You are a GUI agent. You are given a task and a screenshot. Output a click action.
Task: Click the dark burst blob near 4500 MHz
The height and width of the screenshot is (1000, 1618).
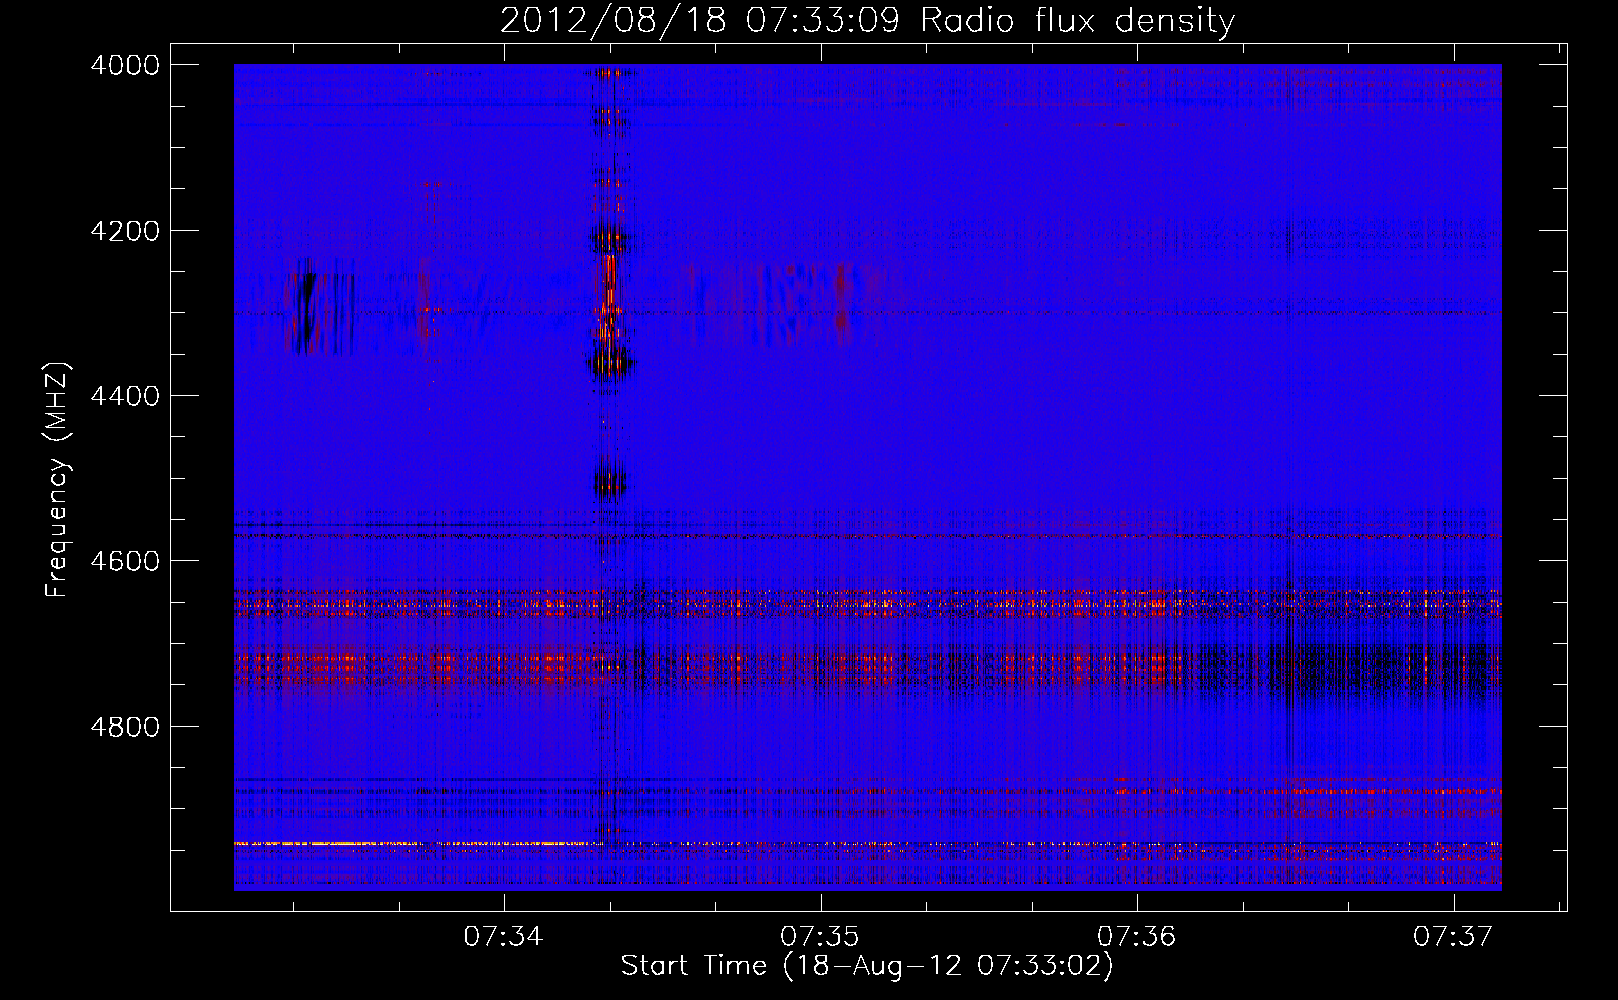[610, 485]
